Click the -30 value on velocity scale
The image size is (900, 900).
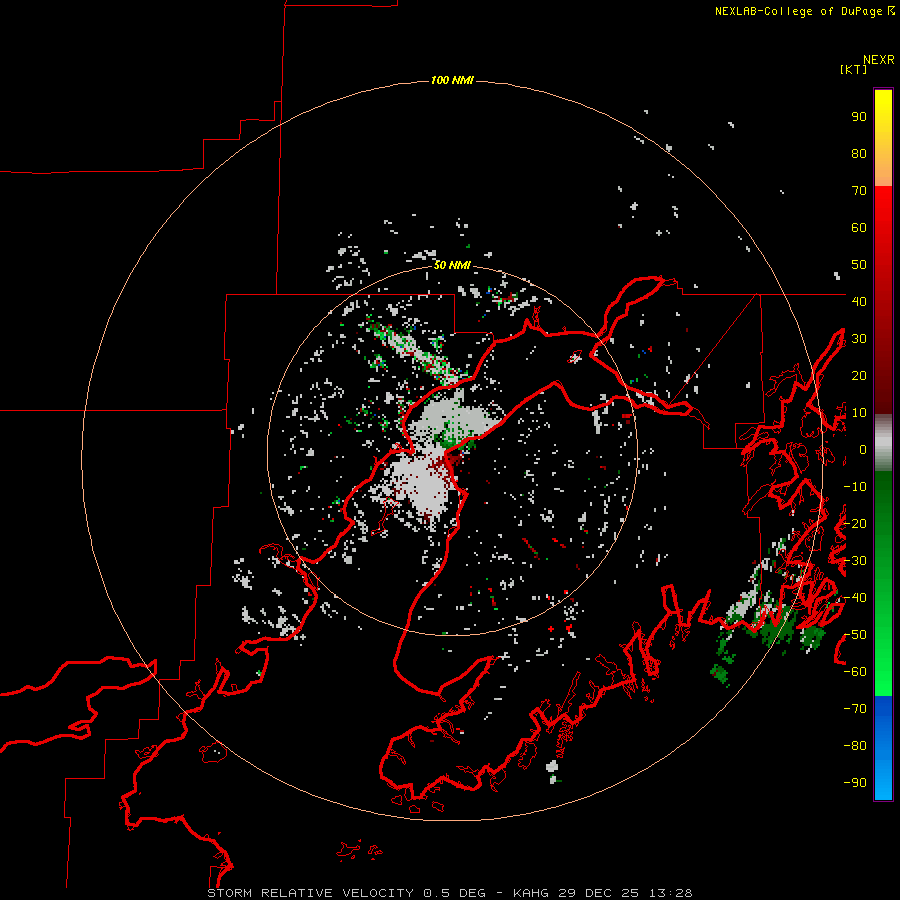pyautogui.click(x=855, y=561)
